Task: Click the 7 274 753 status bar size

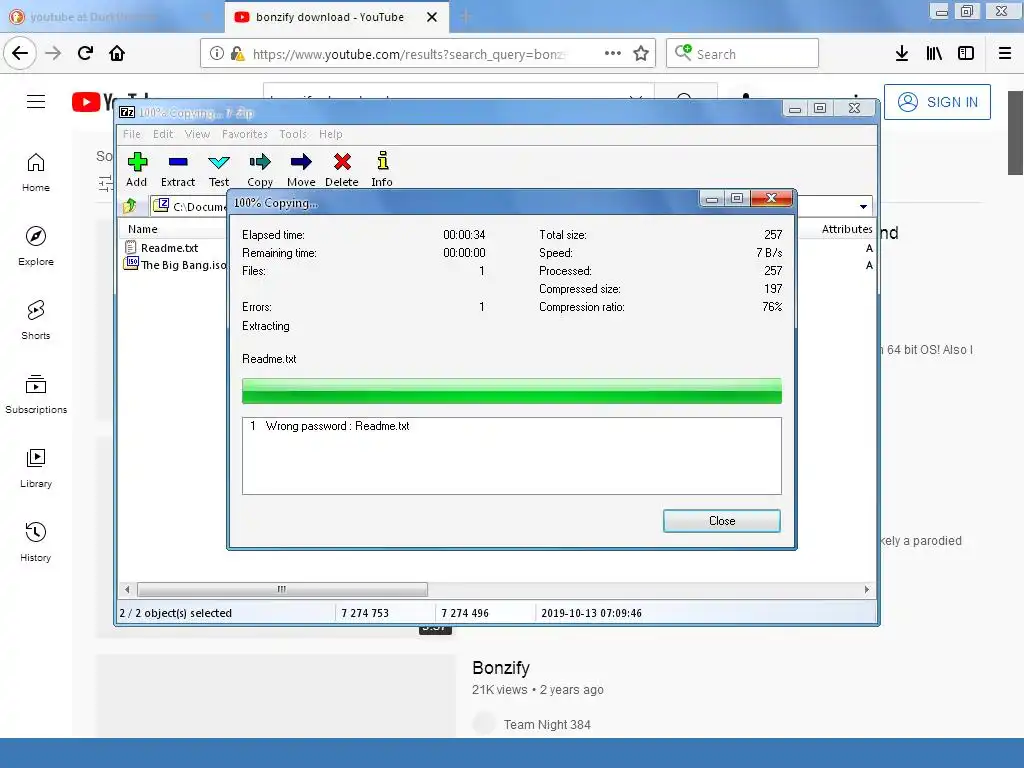Action: [x=365, y=613]
